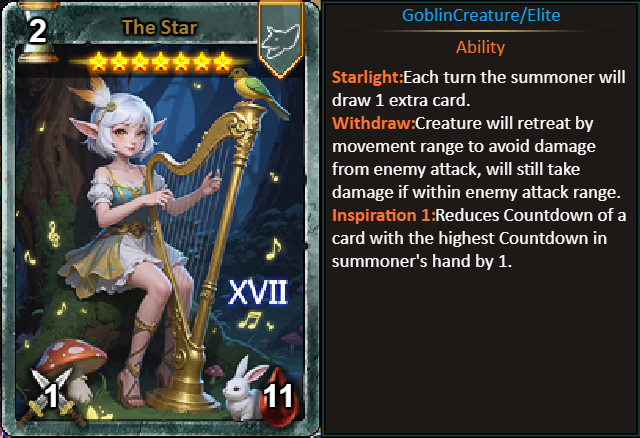Click the white rabbit on the card
640x438 pixels.
point(243,391)
